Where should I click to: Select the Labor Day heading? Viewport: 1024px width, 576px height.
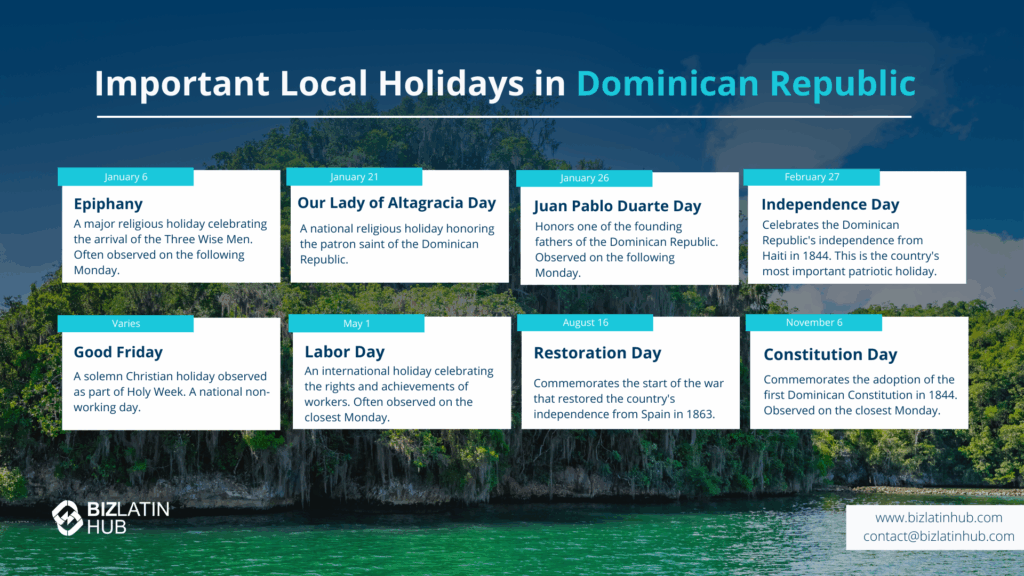[x=344, y=352]
